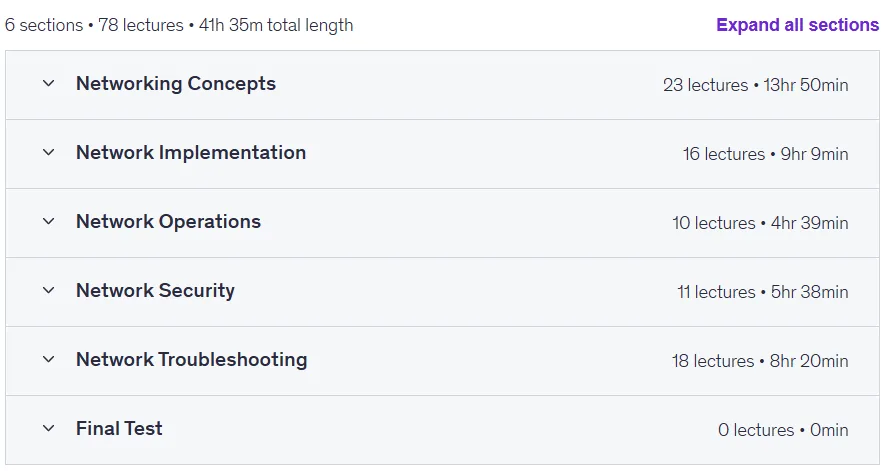Viewport: 885px width, 471px height.
Task: Click the Expand all sections link
Action: point(798,25)
